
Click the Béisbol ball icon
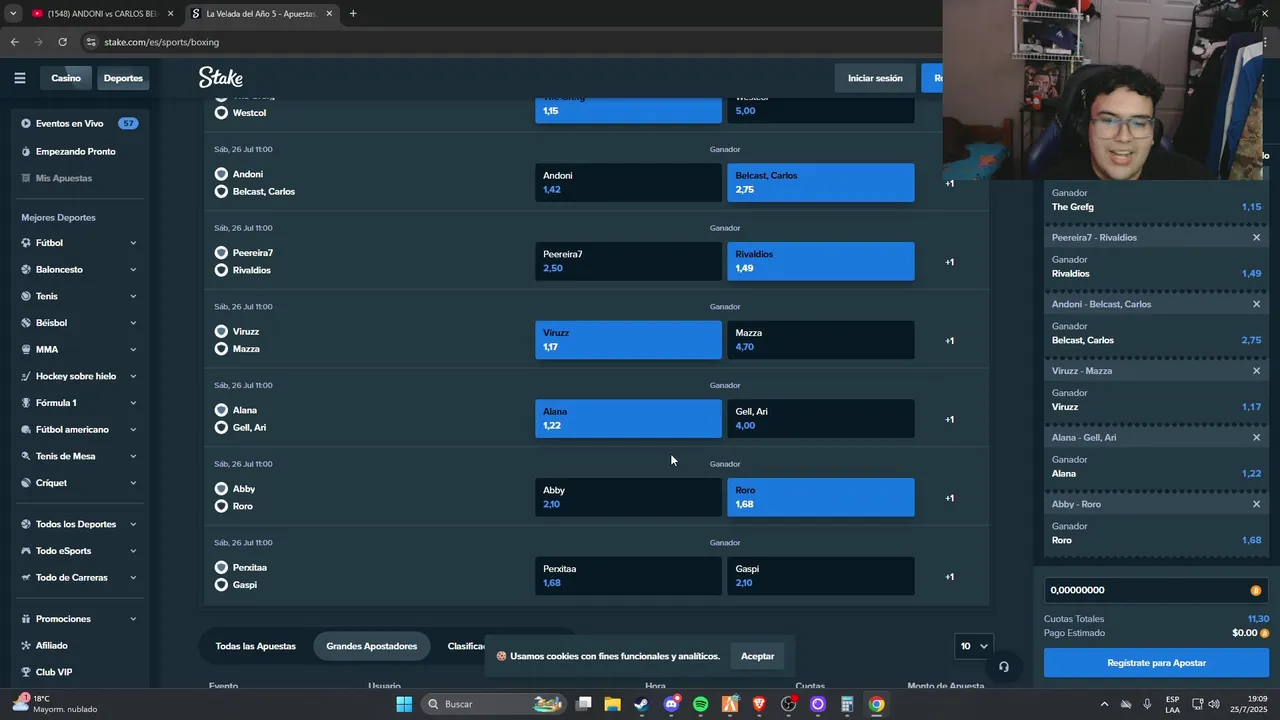coord(26,323)
